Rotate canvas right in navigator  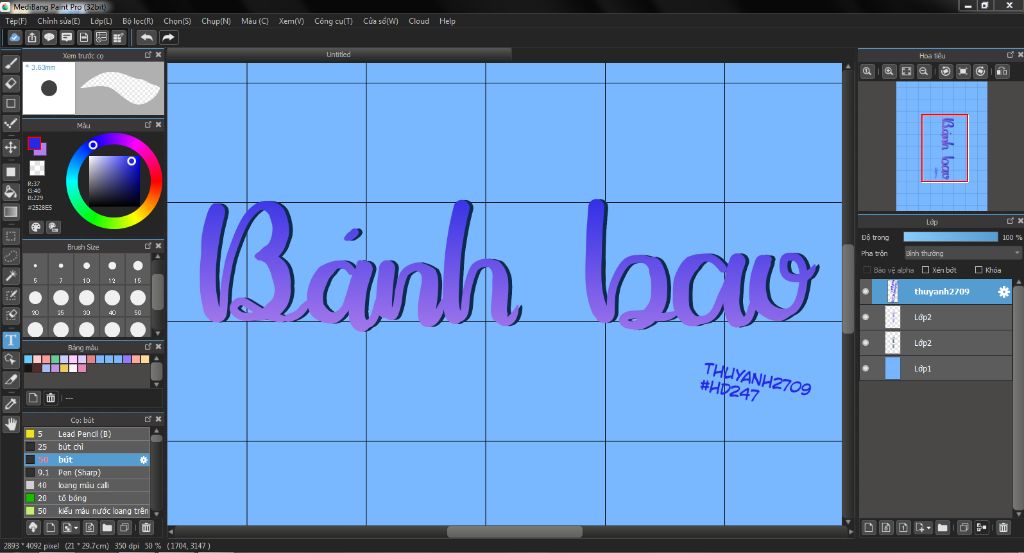pos(980,72)
